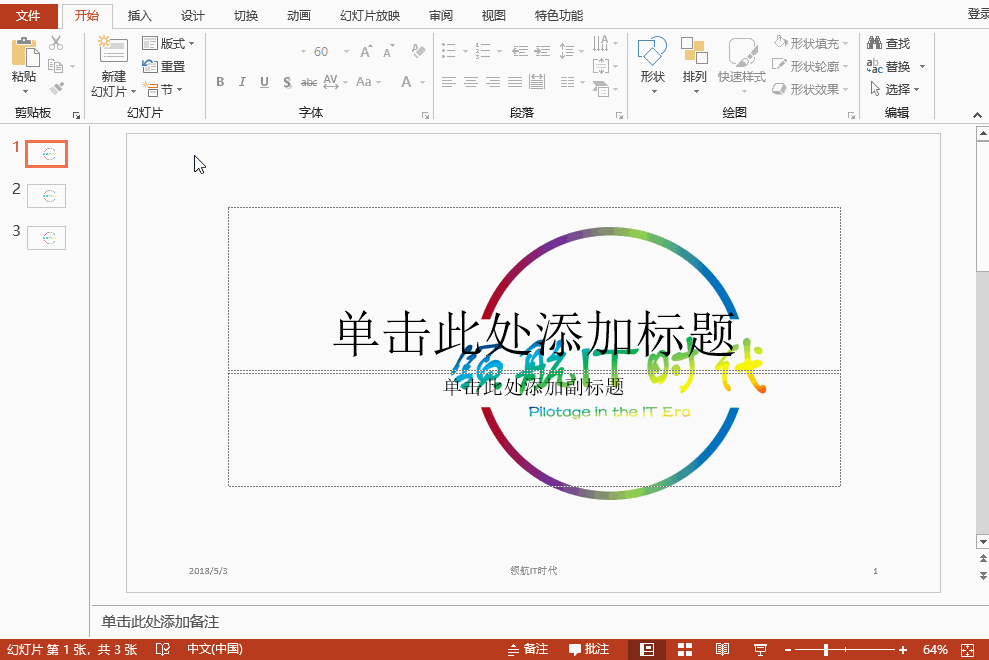Viewport: 989px width, 660px height.
Task: Click 替换 replace button
Action: pos(888,66)
